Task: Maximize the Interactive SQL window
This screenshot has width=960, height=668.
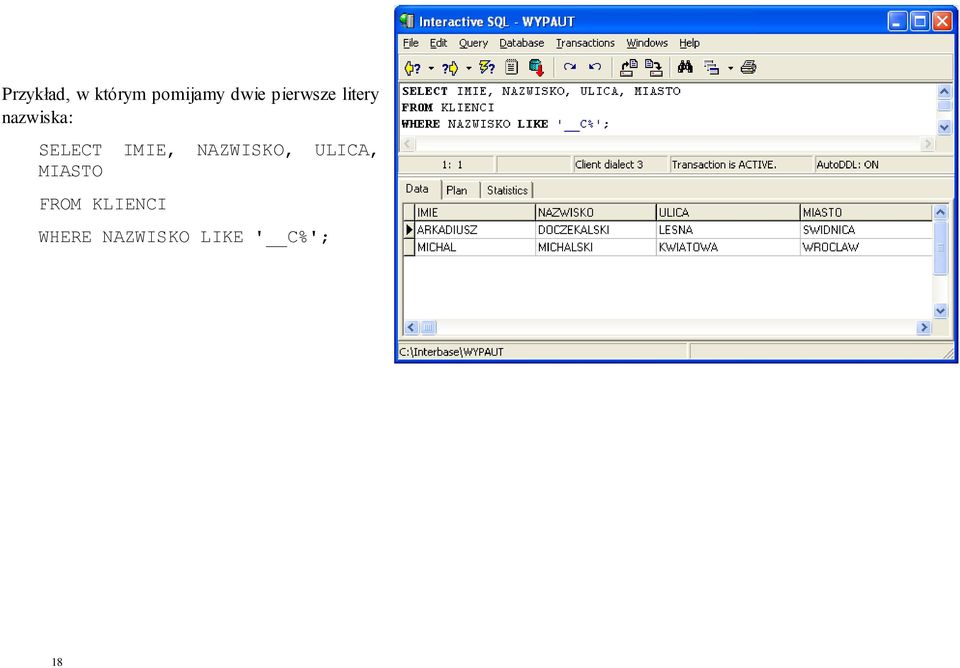Action: pyautogui.click(x=920, y=21)
